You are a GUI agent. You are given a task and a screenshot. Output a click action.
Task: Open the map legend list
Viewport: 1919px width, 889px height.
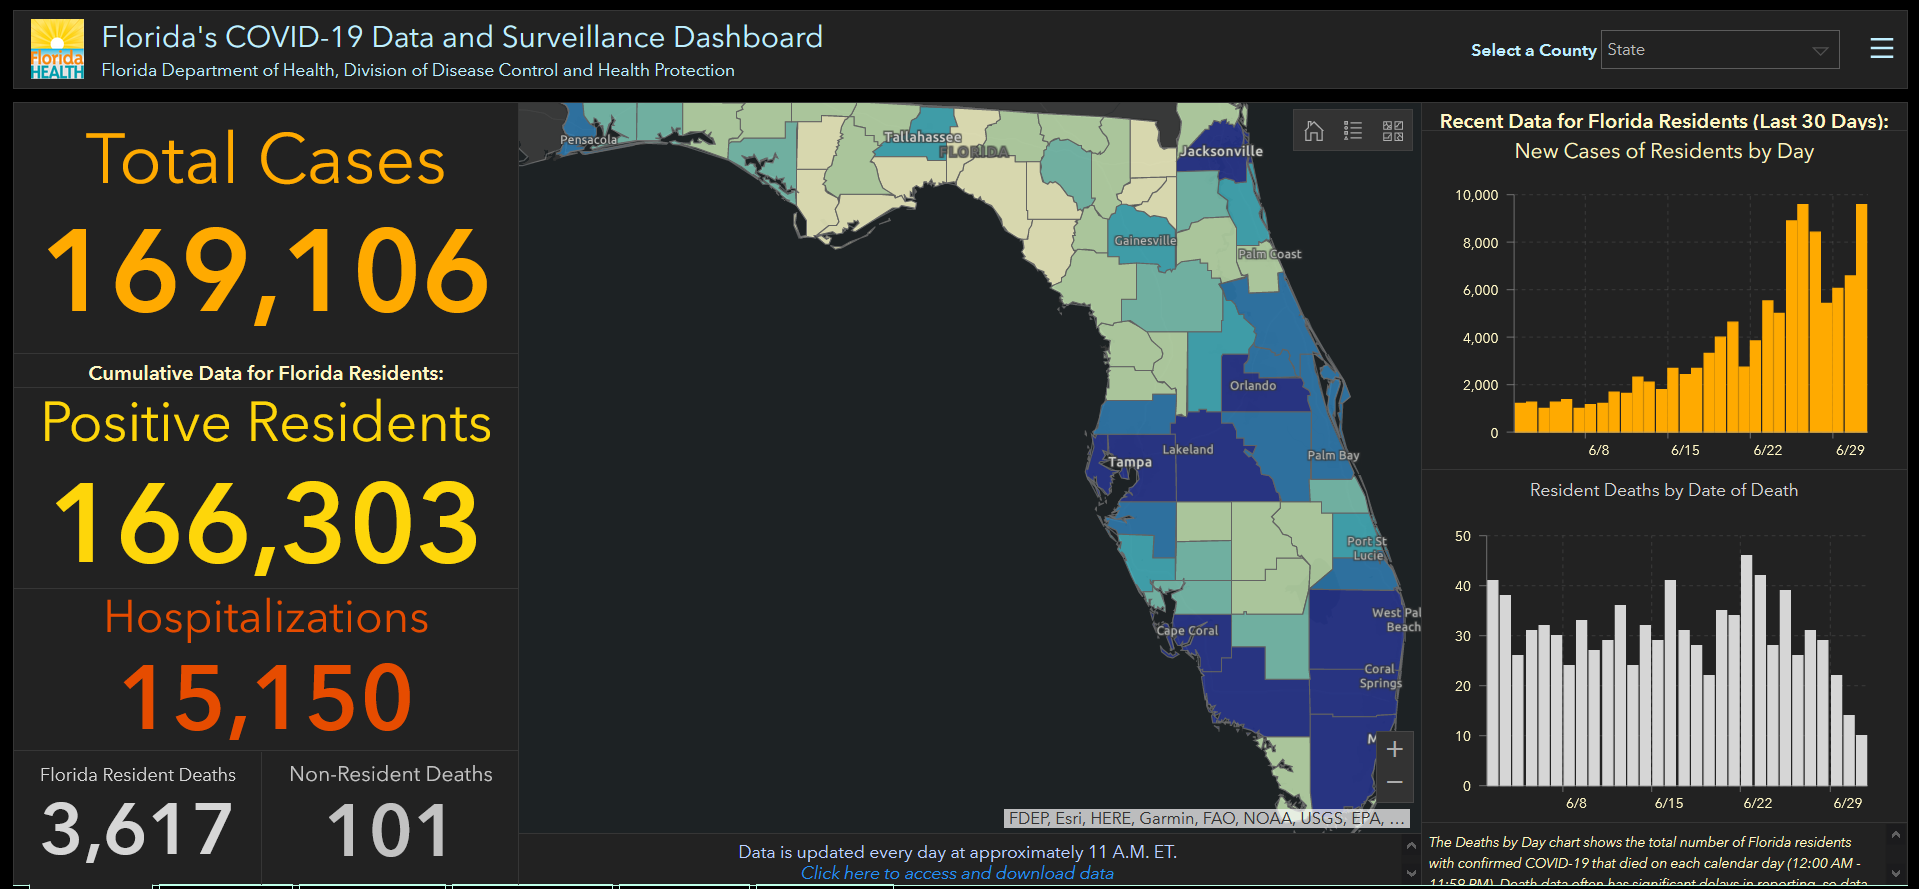coord(1353,131)
